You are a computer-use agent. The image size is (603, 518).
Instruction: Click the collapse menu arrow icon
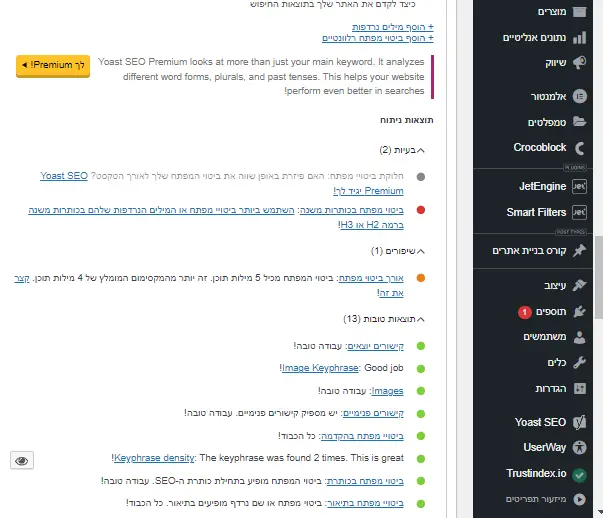pos(580,499)
